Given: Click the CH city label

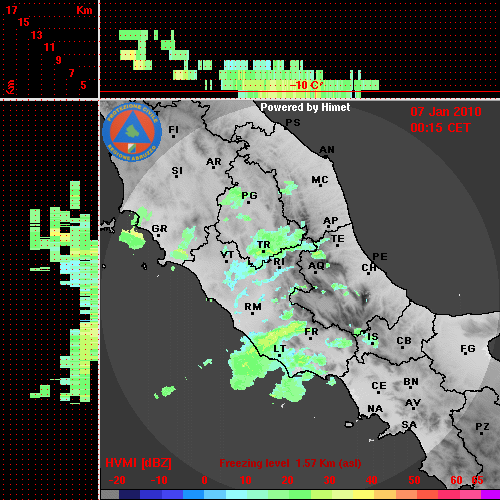Looking at the screenshot, I should coord(369,268).
